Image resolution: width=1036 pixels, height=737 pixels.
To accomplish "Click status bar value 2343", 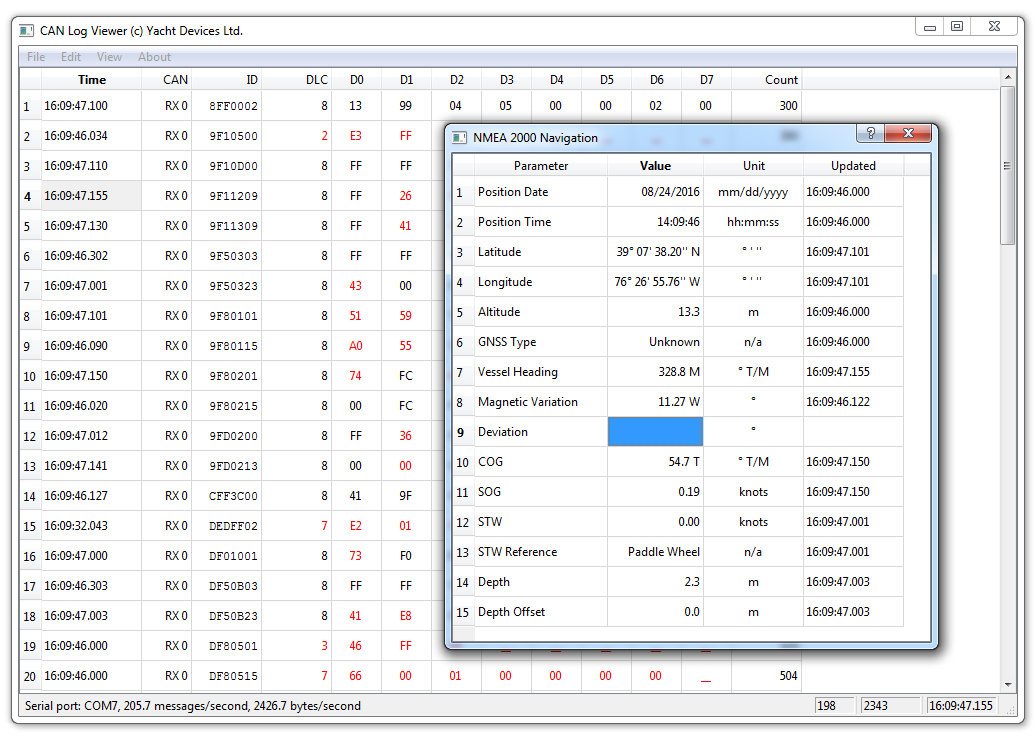I will coord(889,705).
